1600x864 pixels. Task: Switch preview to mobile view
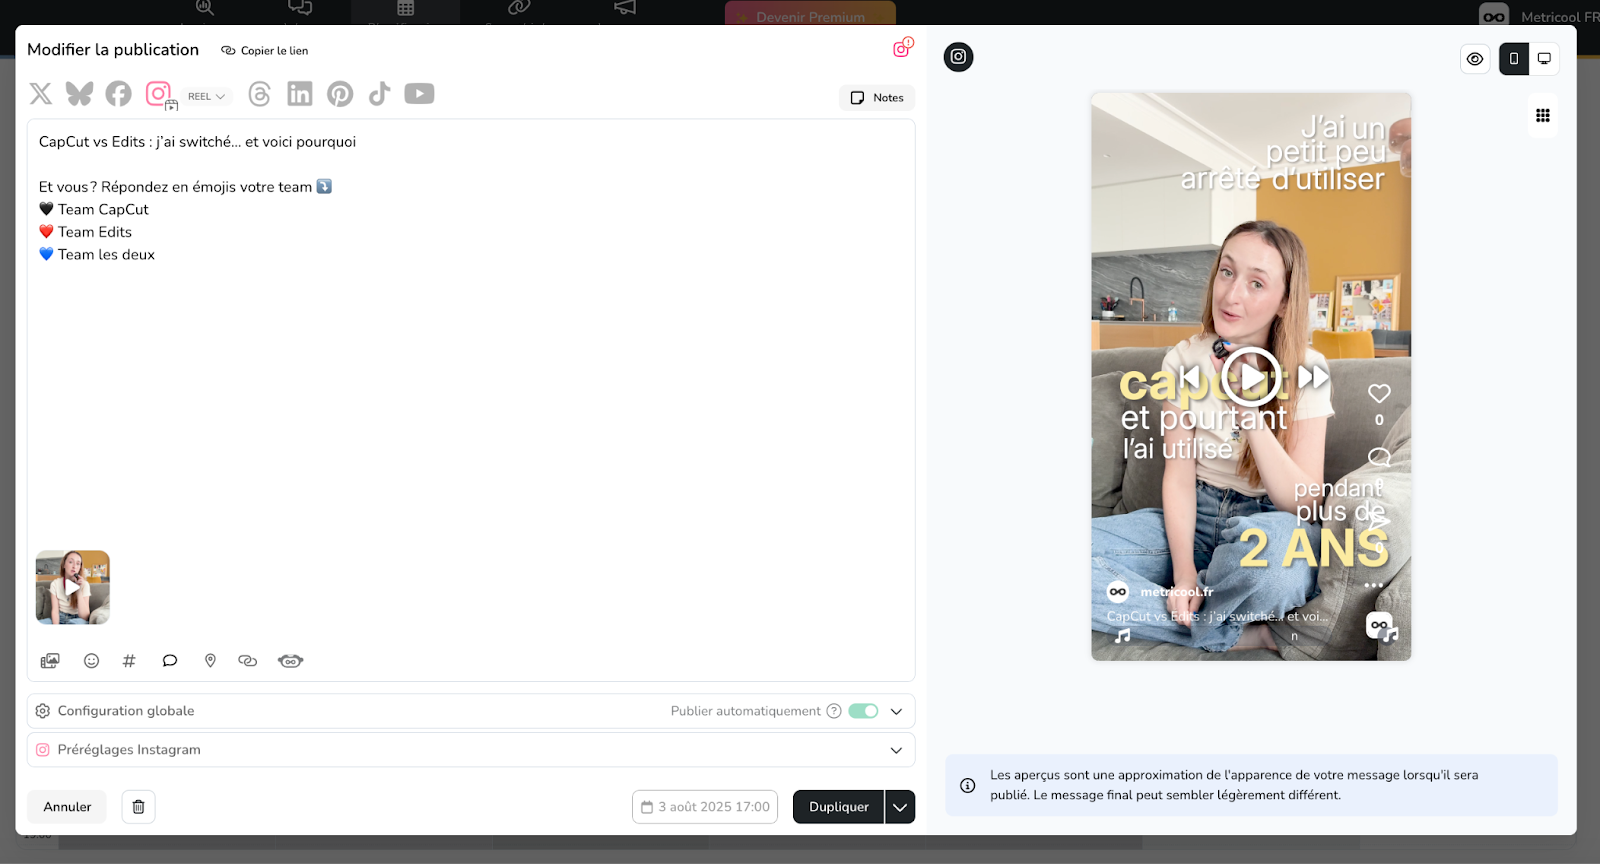click(x=1514, y=59)
